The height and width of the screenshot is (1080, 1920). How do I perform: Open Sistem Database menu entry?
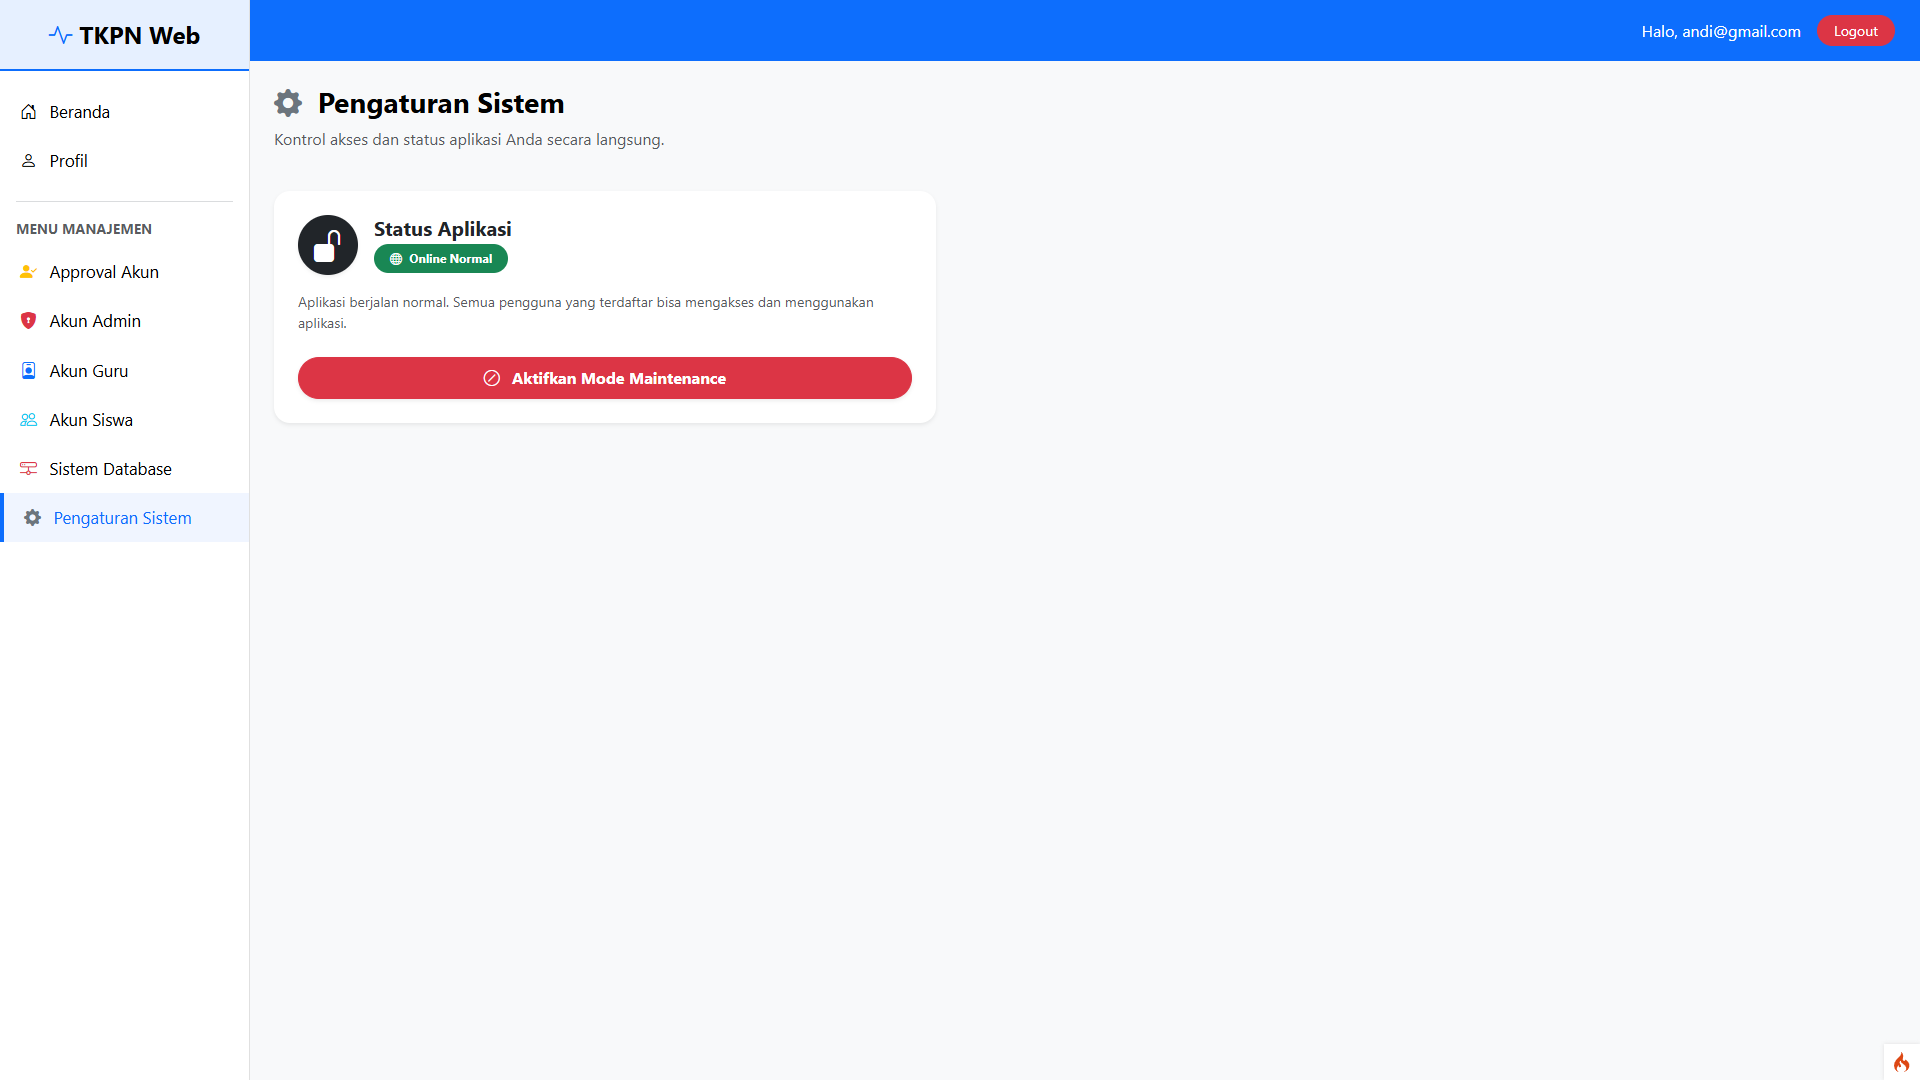click(x=110, y=469)
